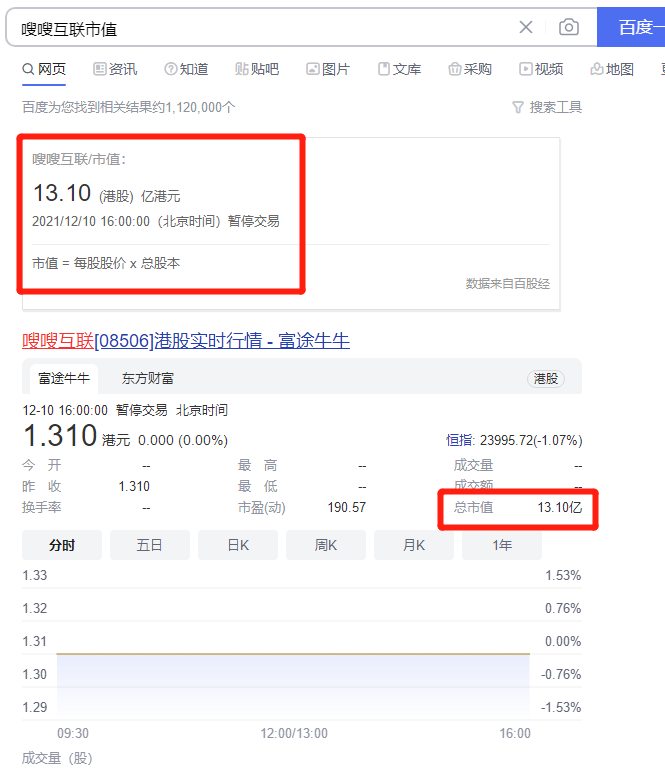Click the 市值 = 每股股价 x 总股本 formula
Screen dimensions: 665x770
[106, 263]
